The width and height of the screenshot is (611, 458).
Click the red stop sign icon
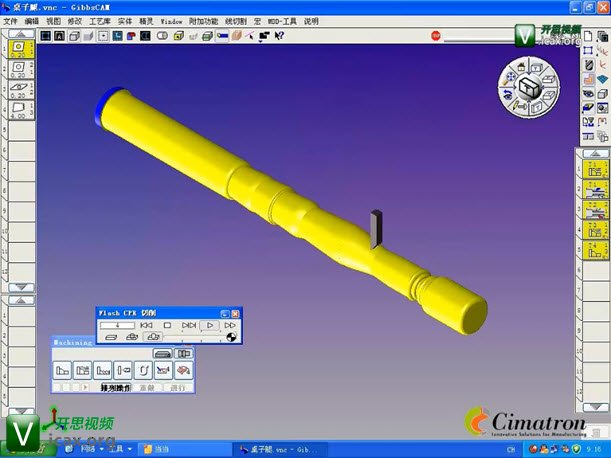coord(436,36)
